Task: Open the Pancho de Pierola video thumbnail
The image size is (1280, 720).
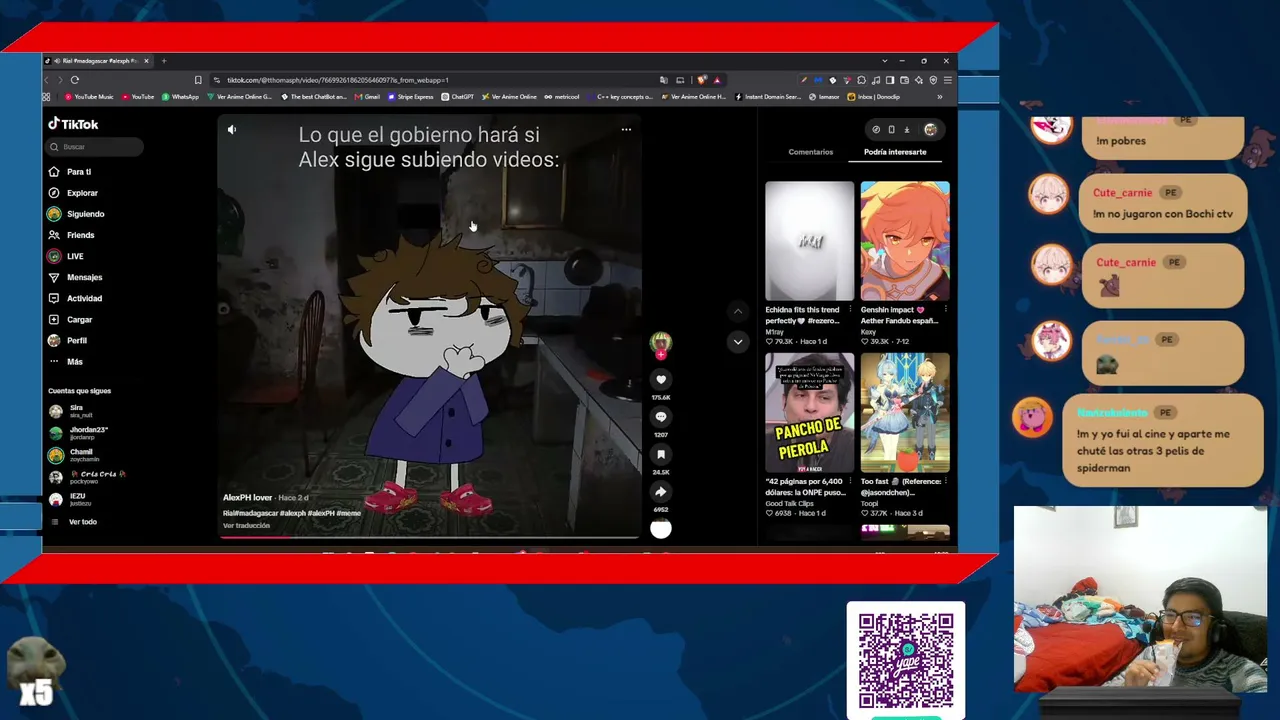Action: pos(810,413)
